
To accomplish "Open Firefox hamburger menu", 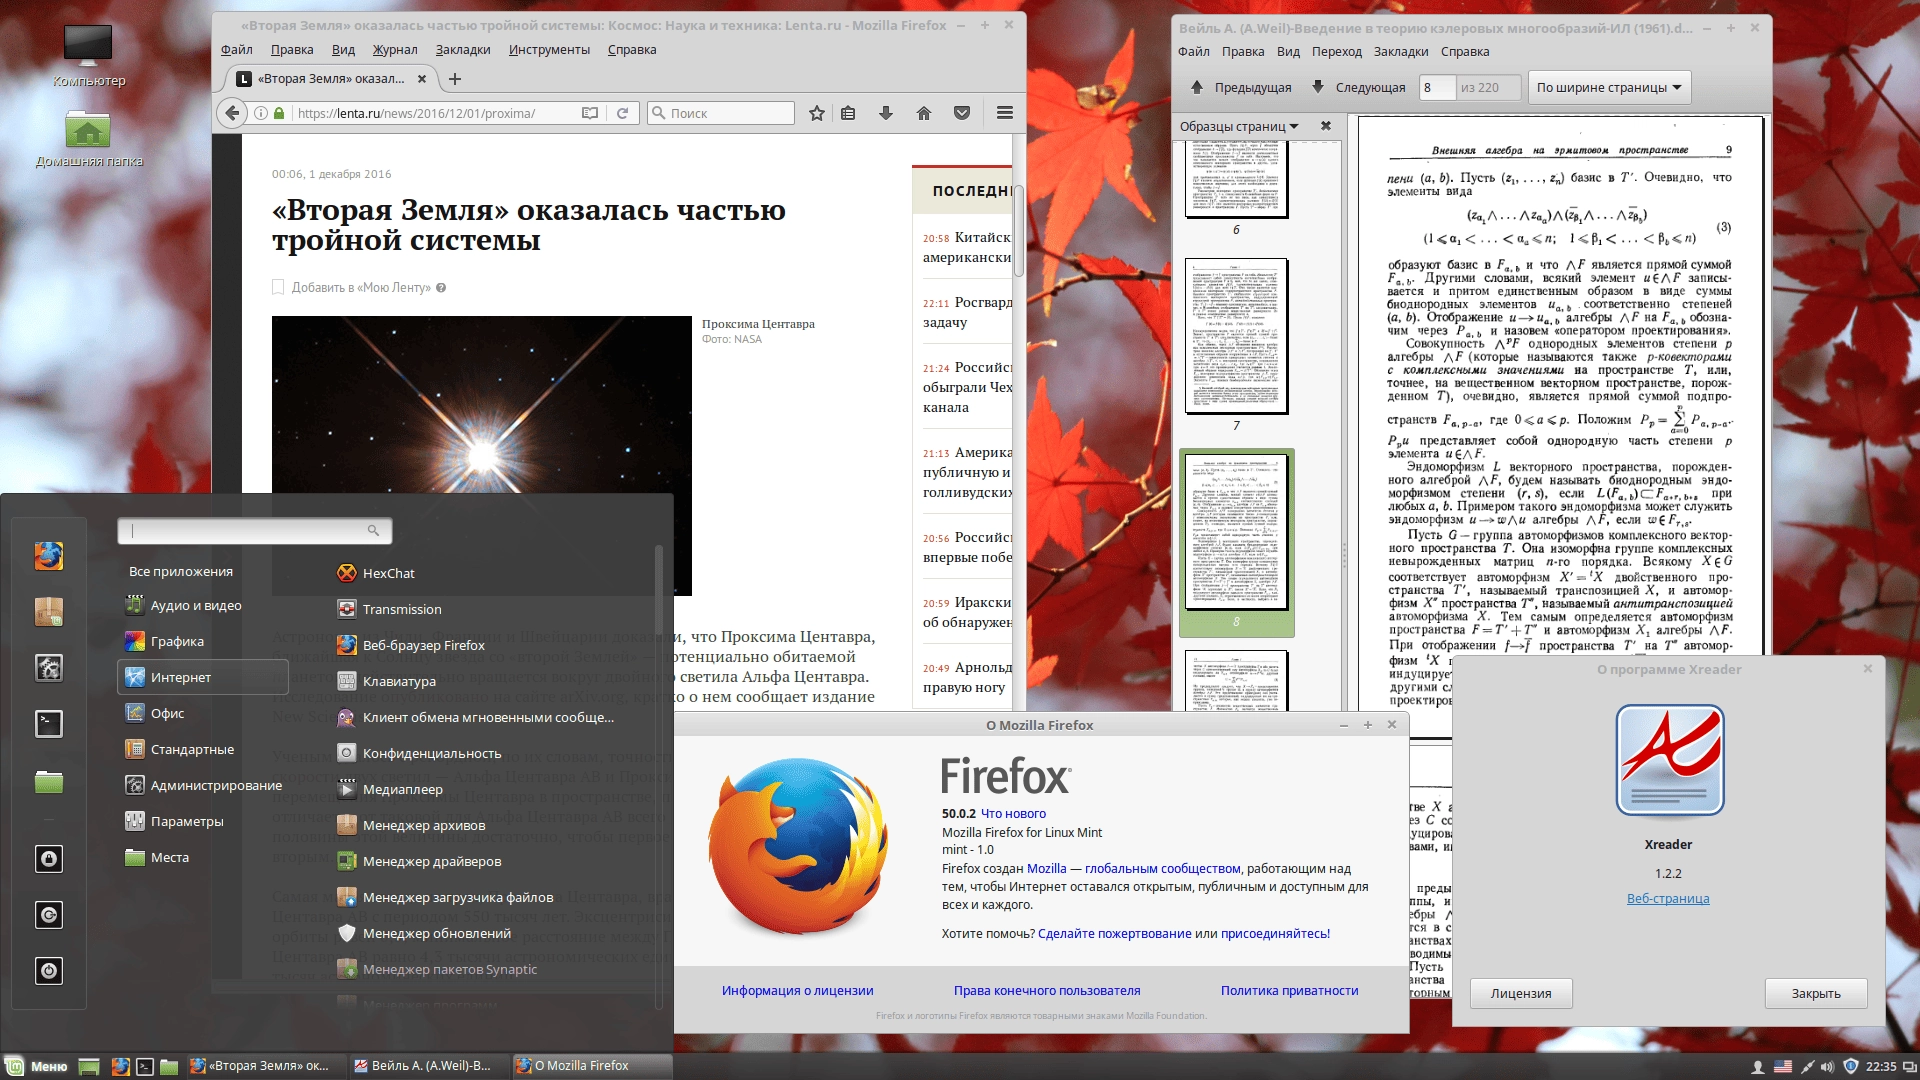I will pos(1005,113).
